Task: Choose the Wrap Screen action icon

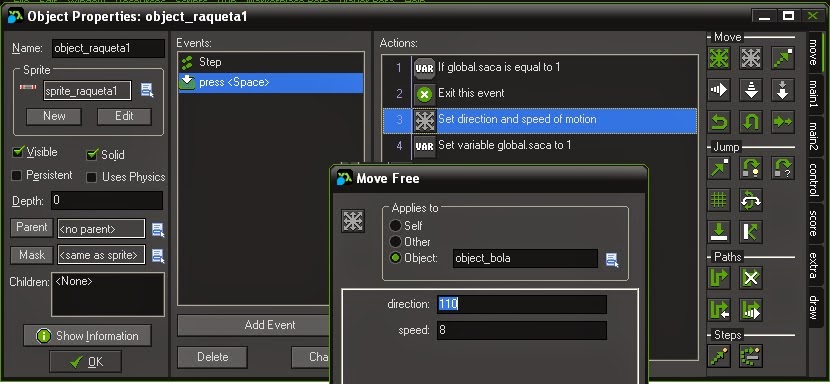Action: 751,200
